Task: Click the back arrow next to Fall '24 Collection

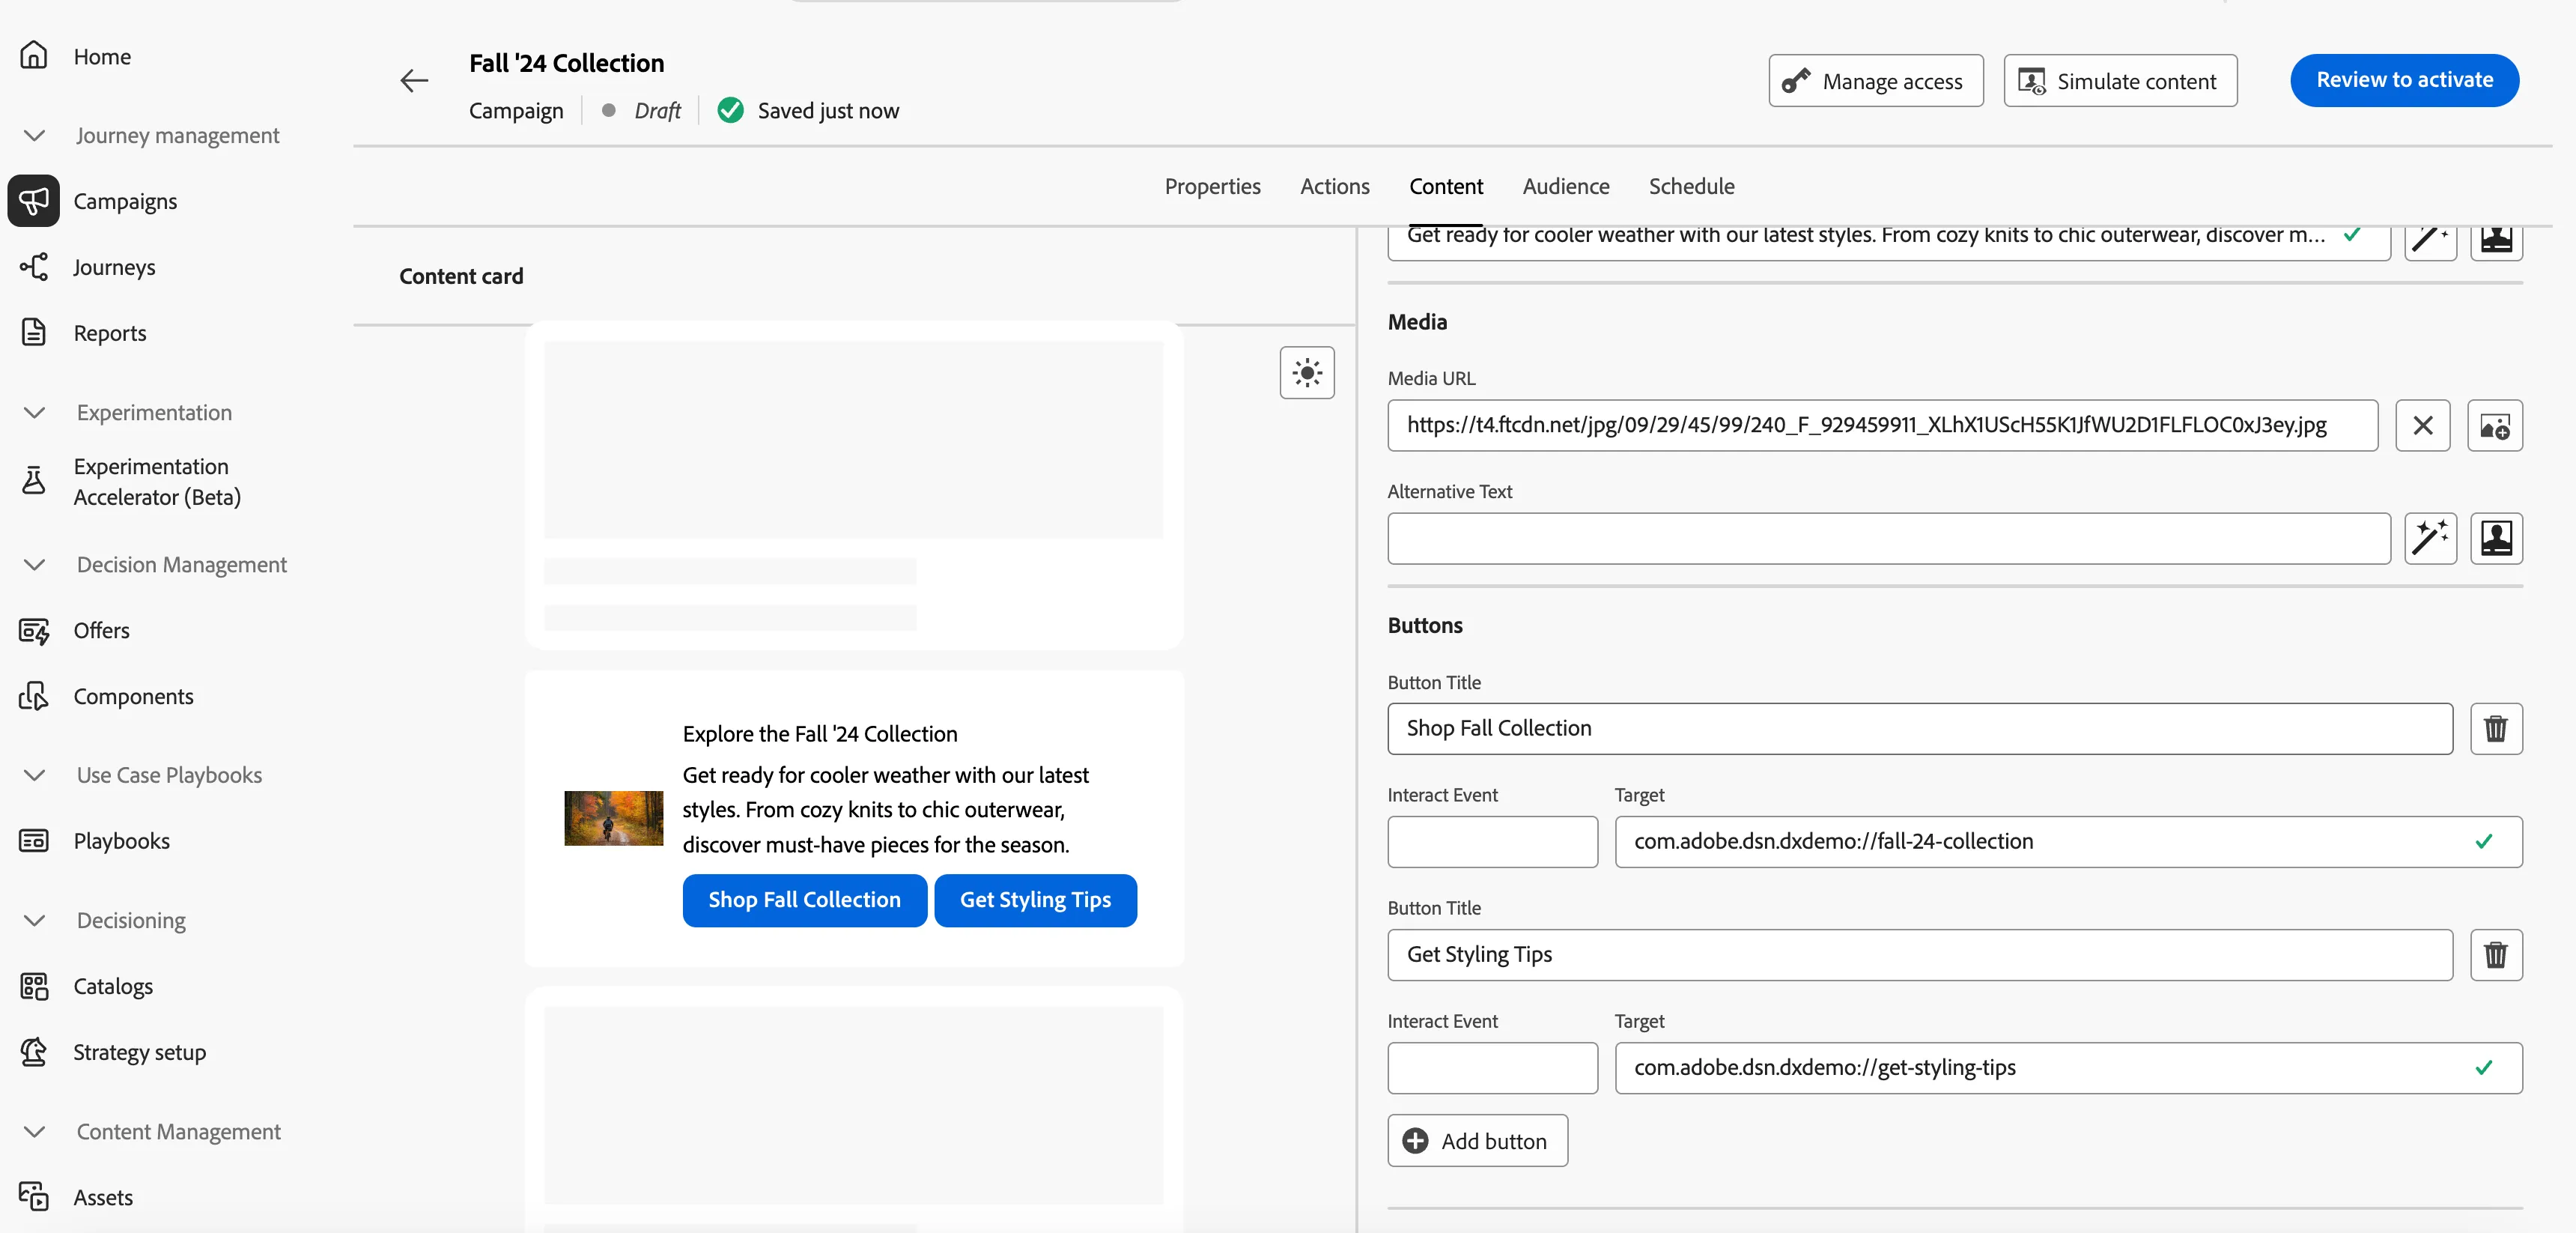Action: 414,81
